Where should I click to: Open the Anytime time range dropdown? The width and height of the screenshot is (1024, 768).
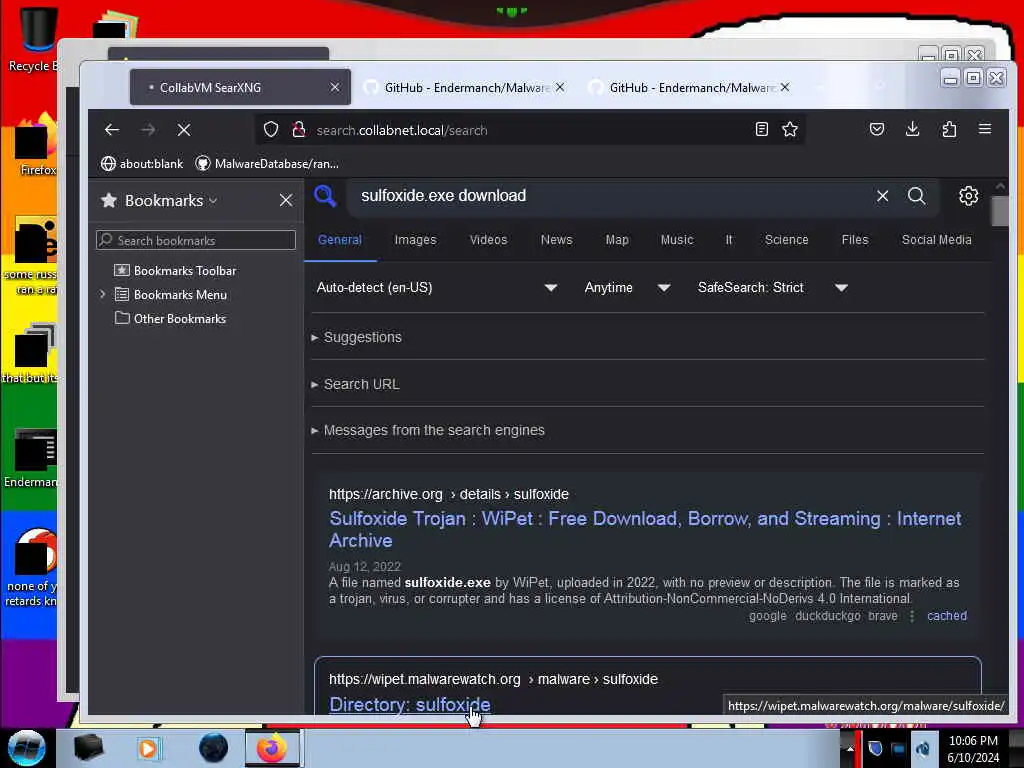tap(627, 287)
